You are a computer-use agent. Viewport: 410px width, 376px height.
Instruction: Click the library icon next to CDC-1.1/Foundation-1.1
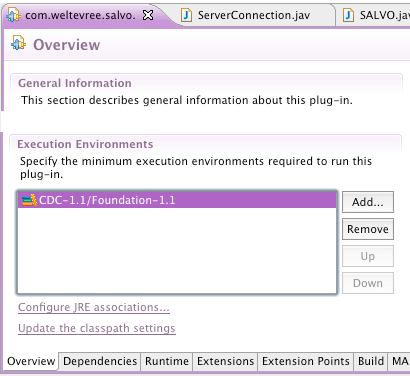click(x=29, y=200)
